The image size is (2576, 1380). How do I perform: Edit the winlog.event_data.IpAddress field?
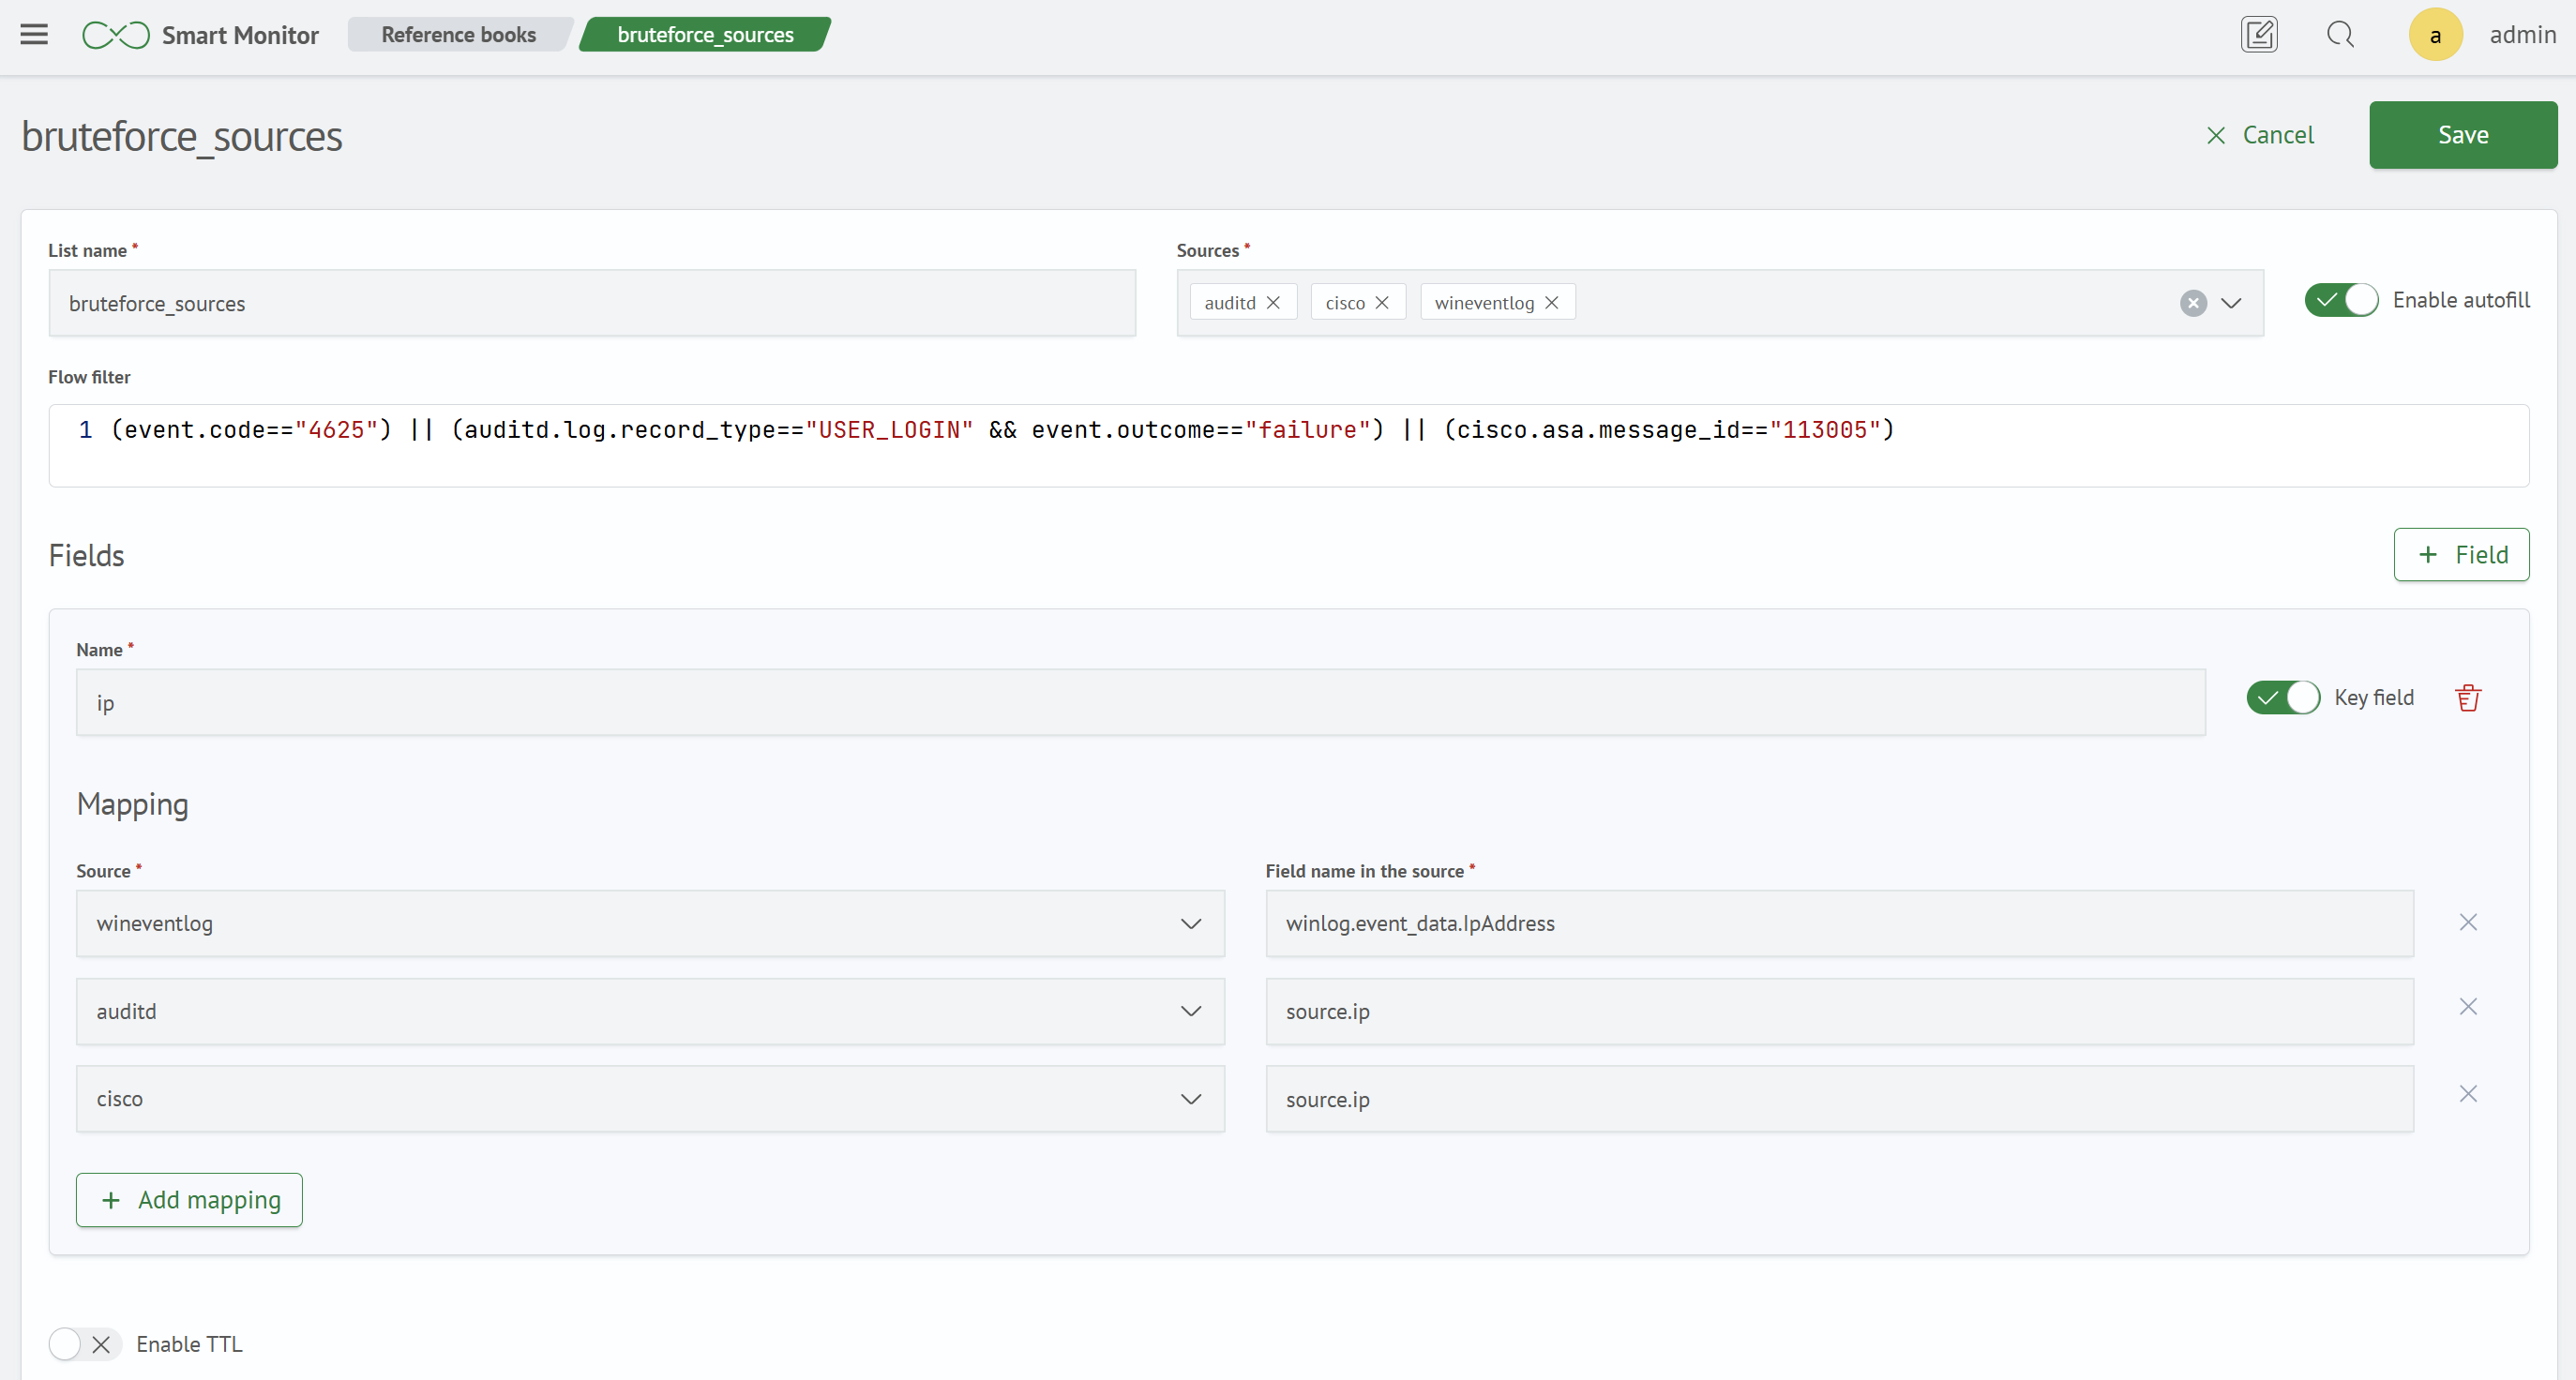point(1840,923)
